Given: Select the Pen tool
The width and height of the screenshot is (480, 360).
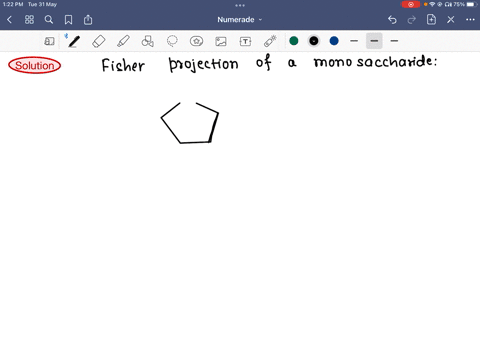Looking at the screenshot, I should click(74, 41).
